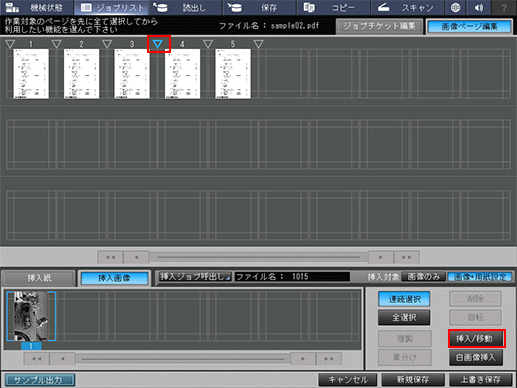The image size is (517, 388).
Task: Select page 1 thumbnail
Action: click(31, 74)
